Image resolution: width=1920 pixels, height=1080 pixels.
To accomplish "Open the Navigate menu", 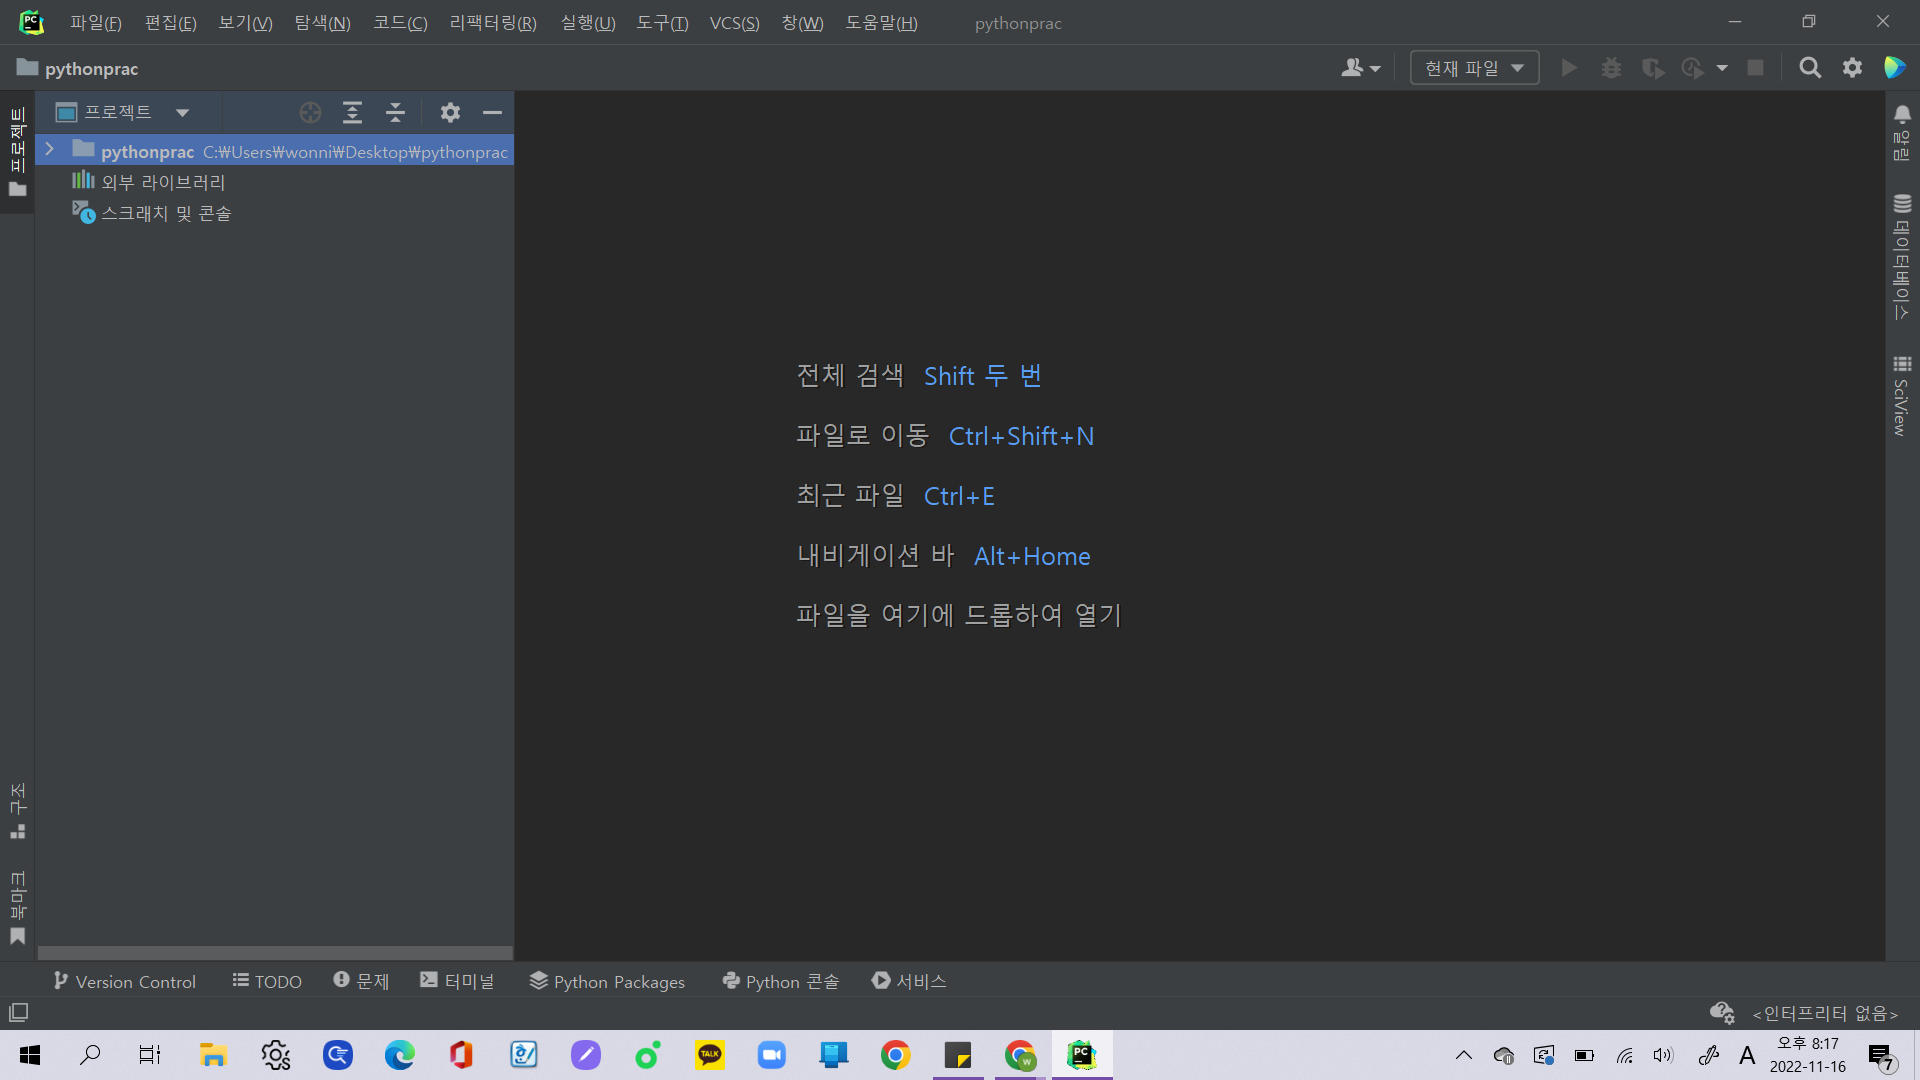I will (323, 23).
